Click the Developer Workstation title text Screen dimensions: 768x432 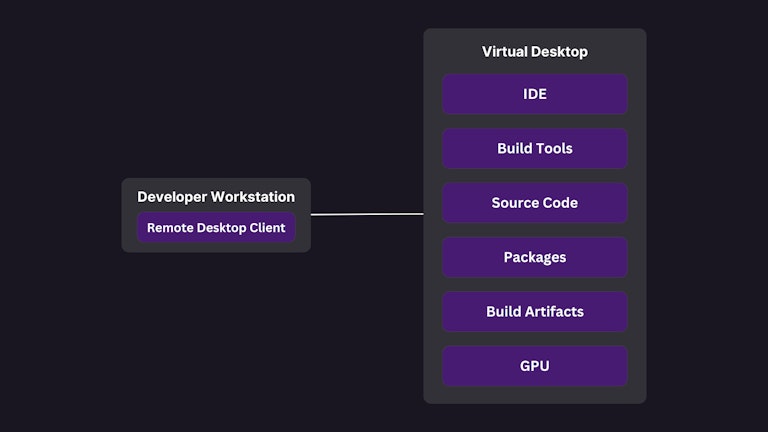pos(216,196)
